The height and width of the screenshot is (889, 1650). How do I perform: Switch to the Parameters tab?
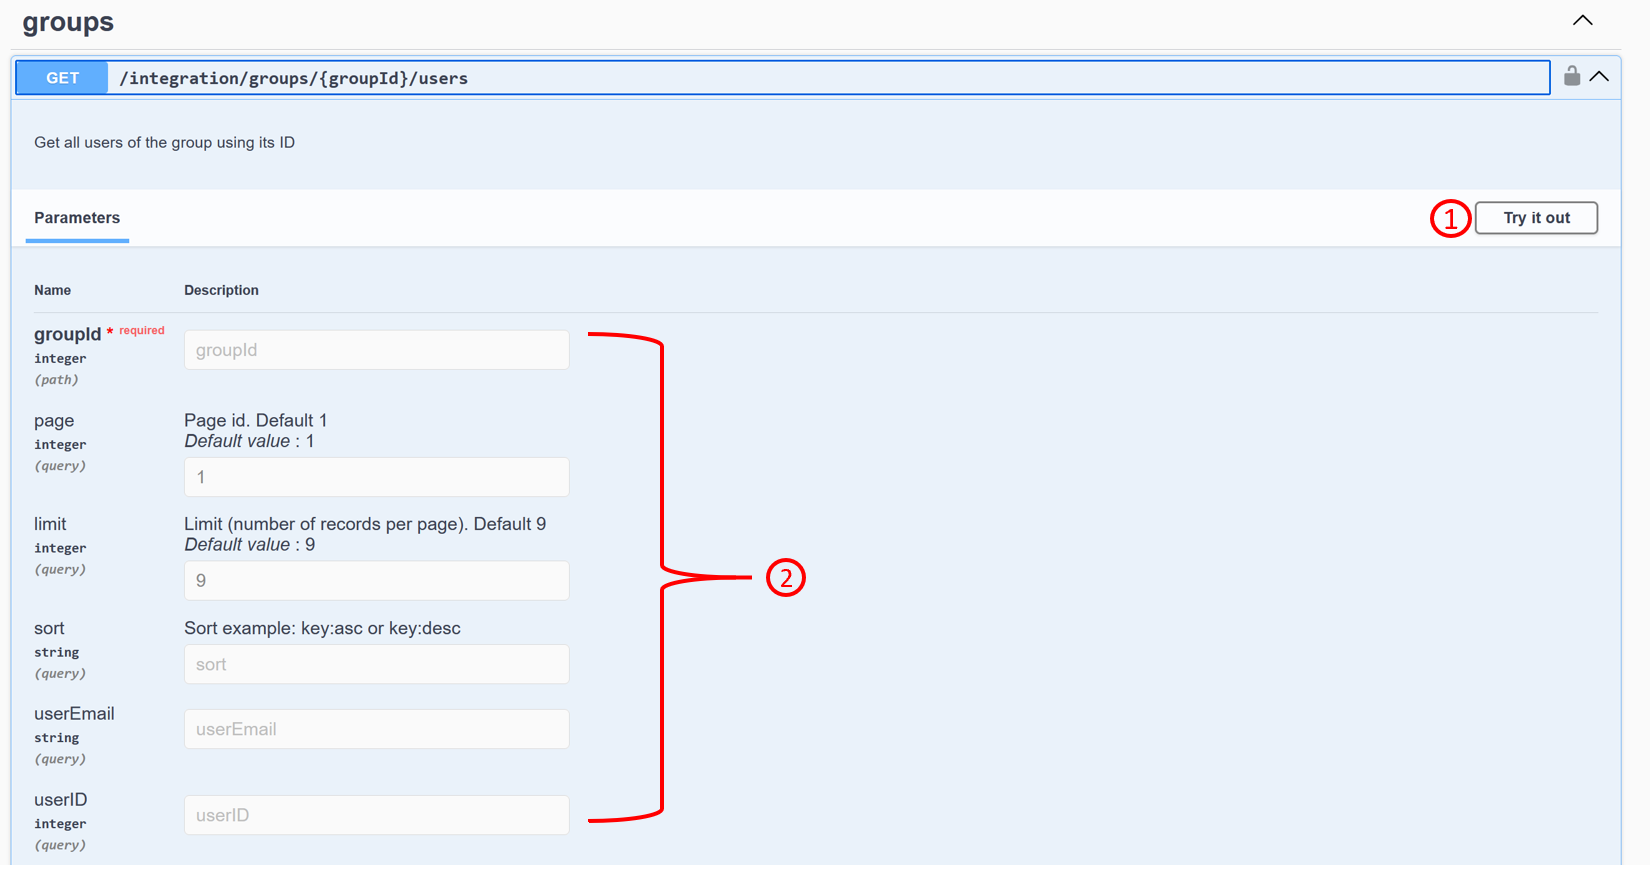pos(77,218)
